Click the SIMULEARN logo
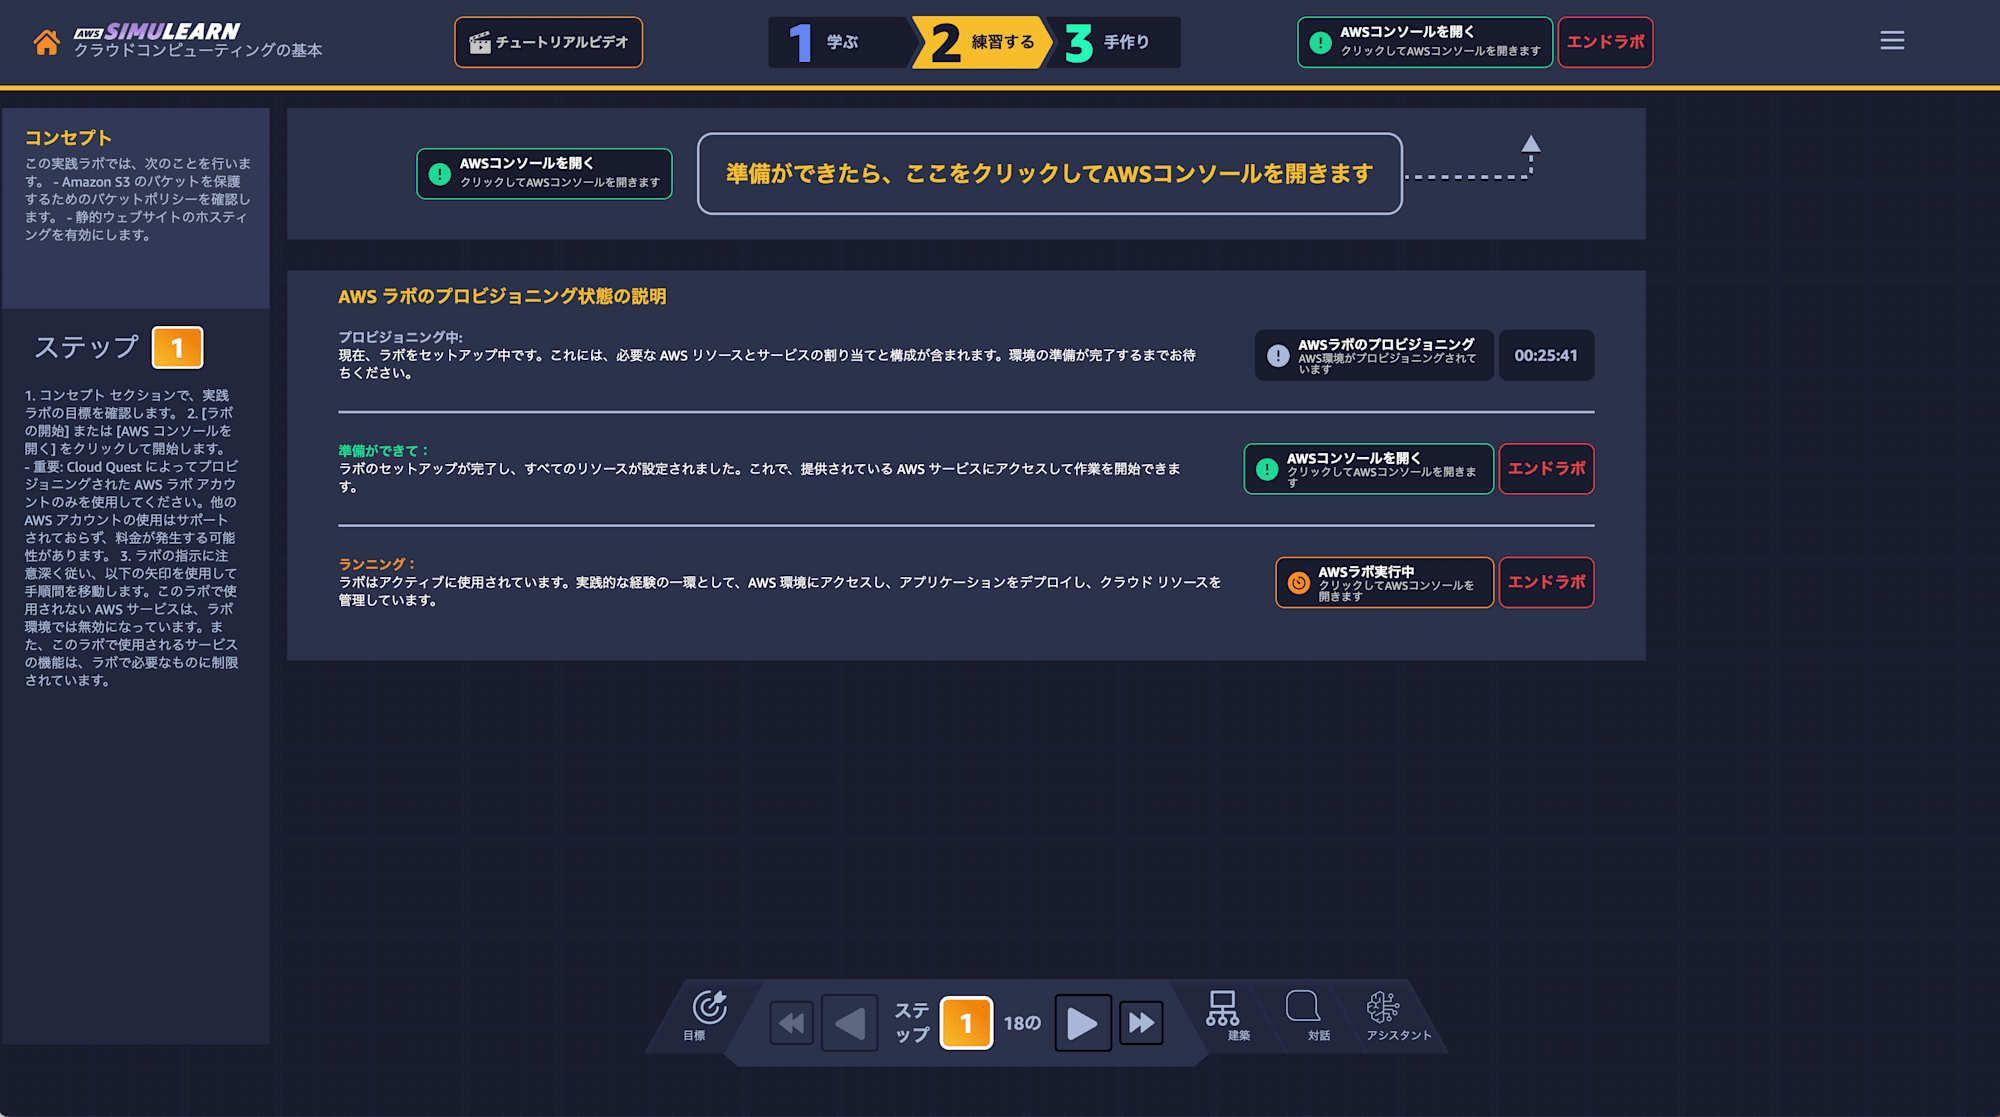Viewport: 2000px width, 1117px height. 158,32
